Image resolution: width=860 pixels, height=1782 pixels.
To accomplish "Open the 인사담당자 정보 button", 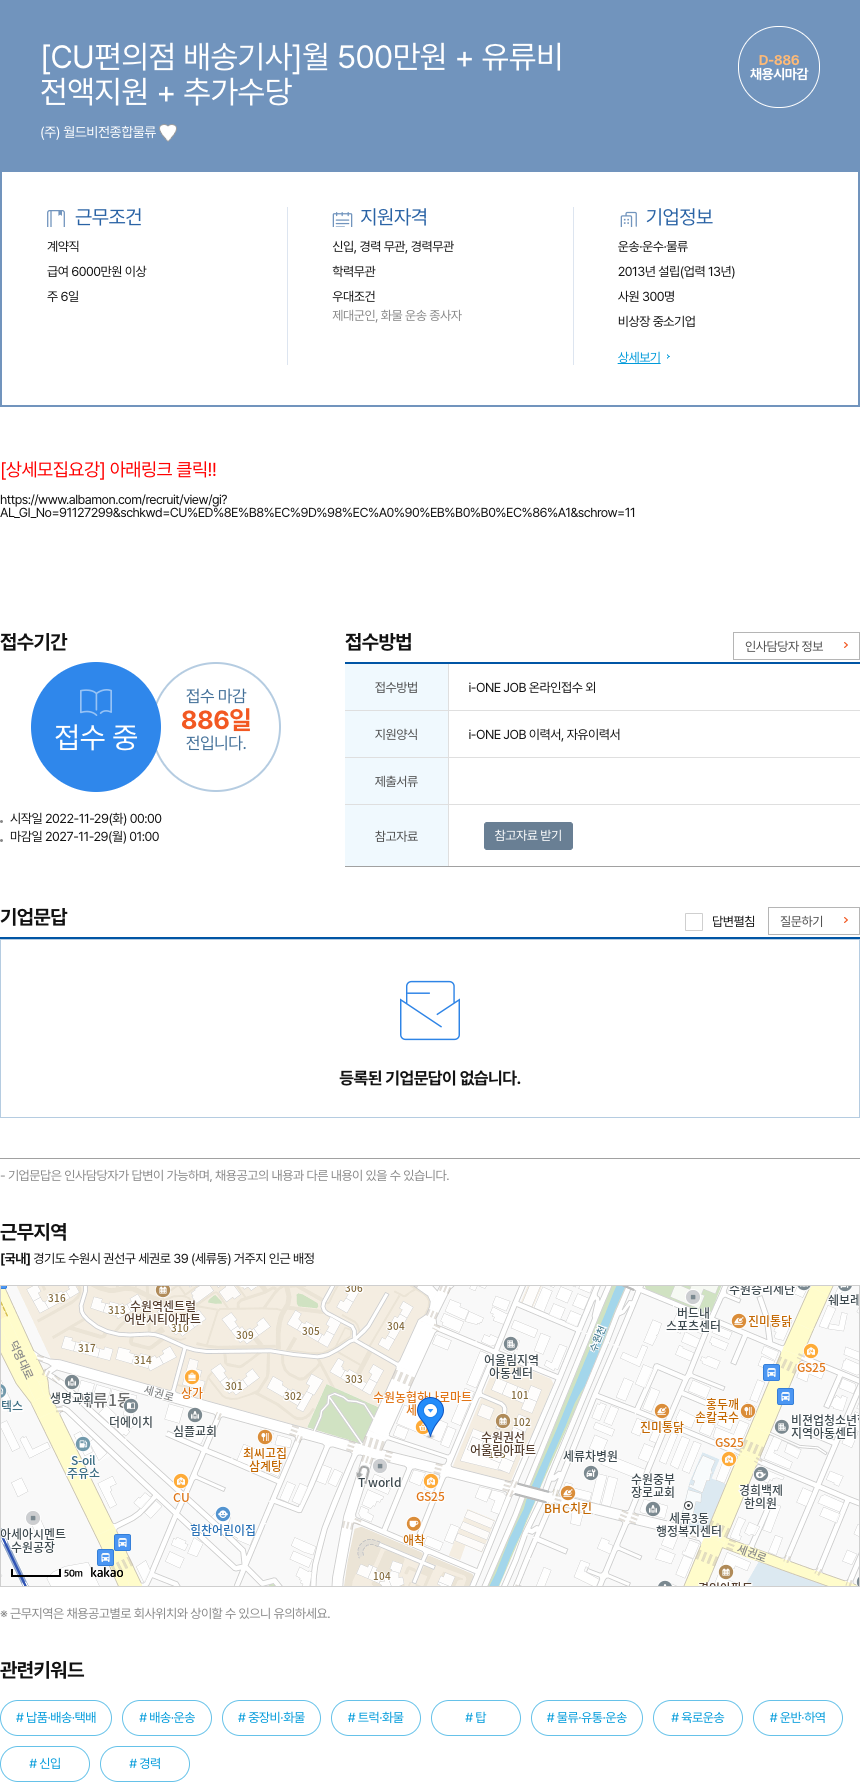I will pos(796,646).
